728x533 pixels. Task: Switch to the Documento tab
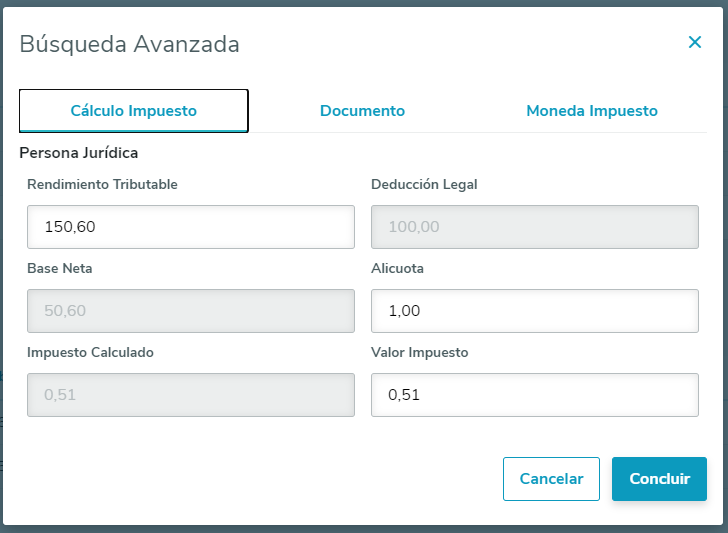[x=362, y=111]
